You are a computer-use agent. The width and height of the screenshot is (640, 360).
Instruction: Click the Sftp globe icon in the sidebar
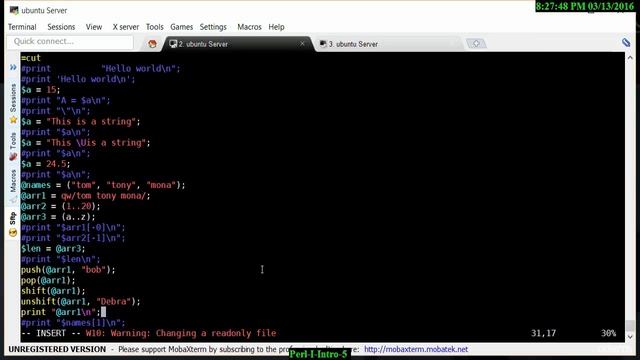(x=13, y=233)
